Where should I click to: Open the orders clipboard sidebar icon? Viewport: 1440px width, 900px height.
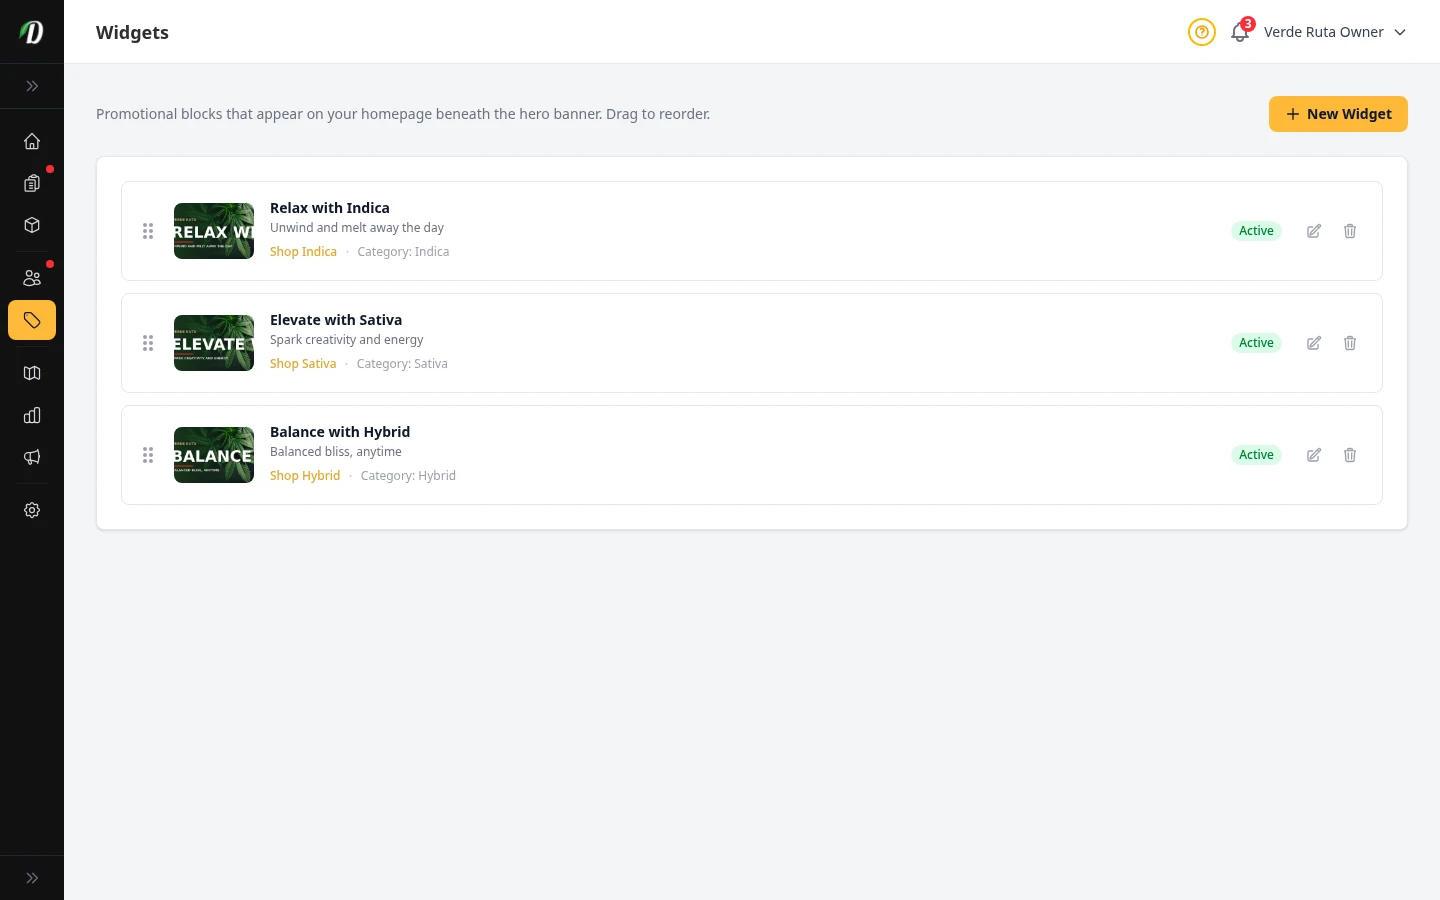pos(32,183)
